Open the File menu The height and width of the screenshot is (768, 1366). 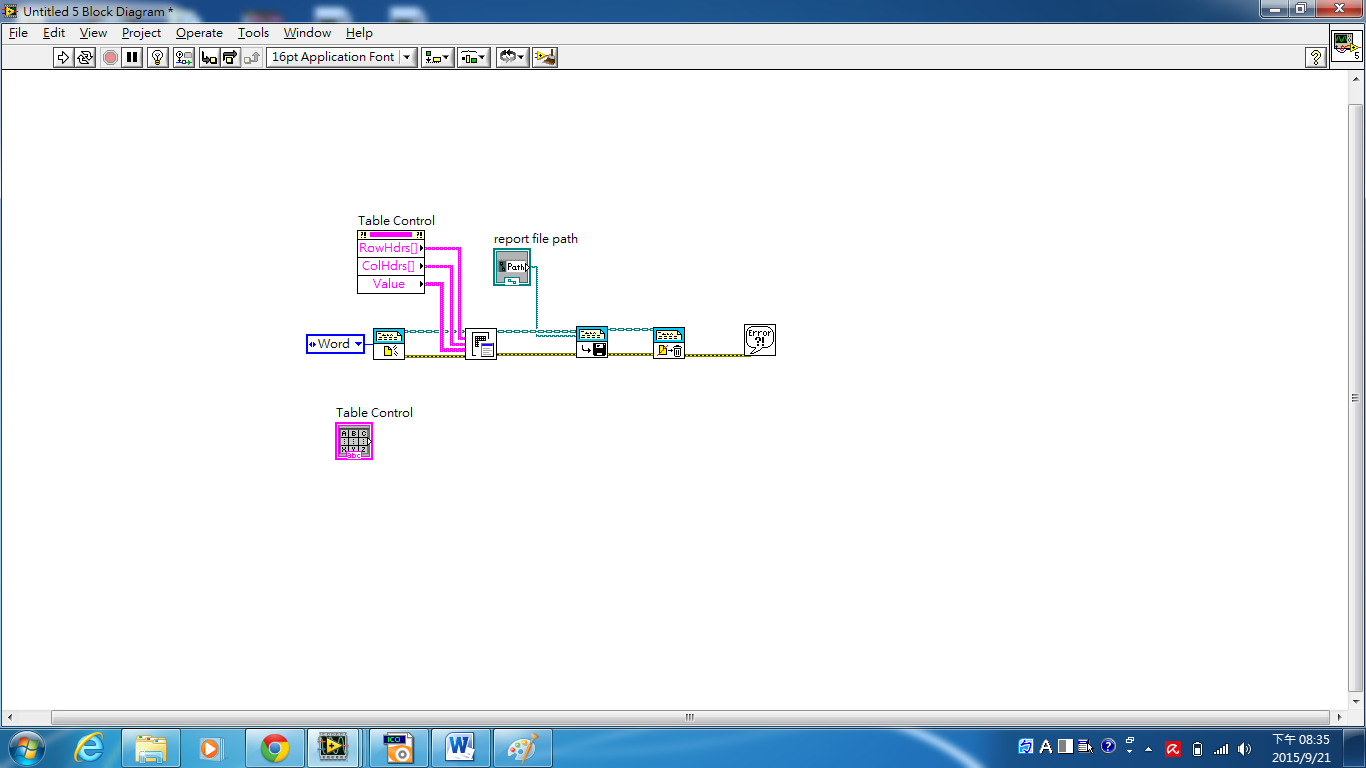18,33
